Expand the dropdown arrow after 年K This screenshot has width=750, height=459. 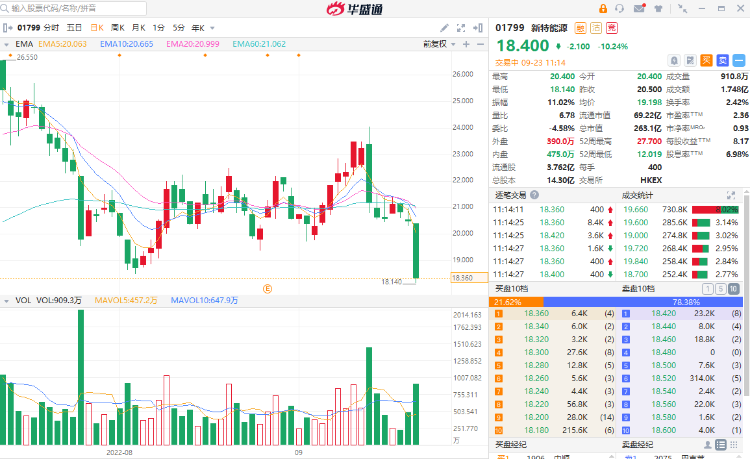click(213, 28)
